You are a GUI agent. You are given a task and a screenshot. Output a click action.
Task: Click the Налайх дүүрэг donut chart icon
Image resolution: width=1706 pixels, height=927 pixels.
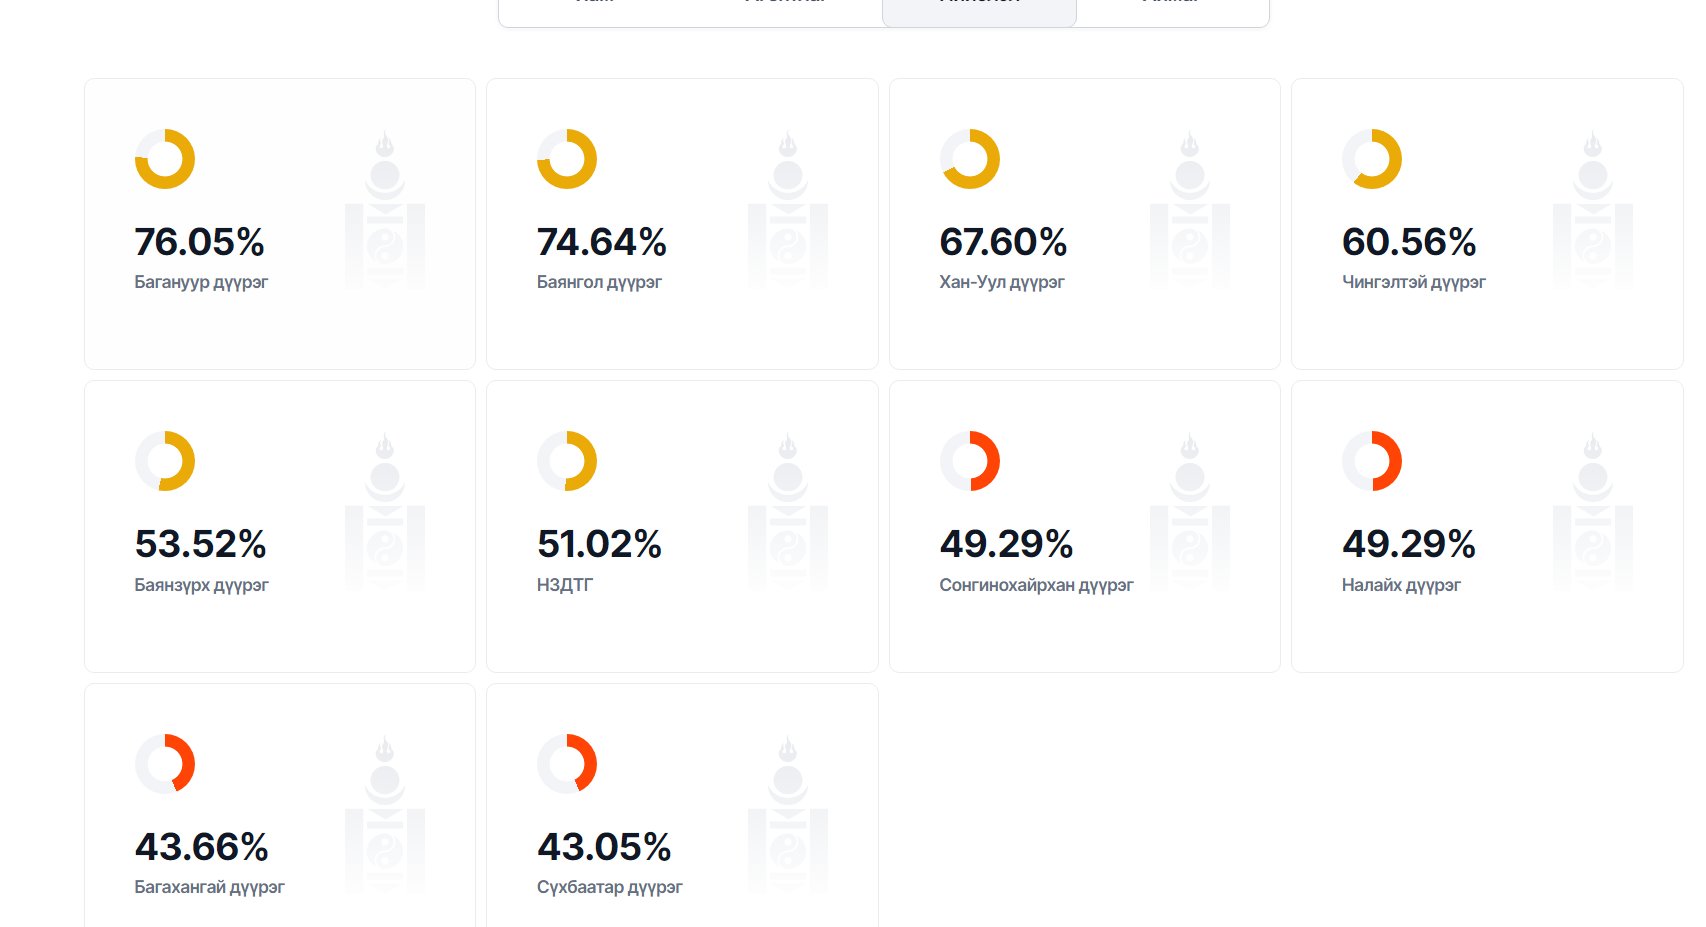[x=1372, y=461]
